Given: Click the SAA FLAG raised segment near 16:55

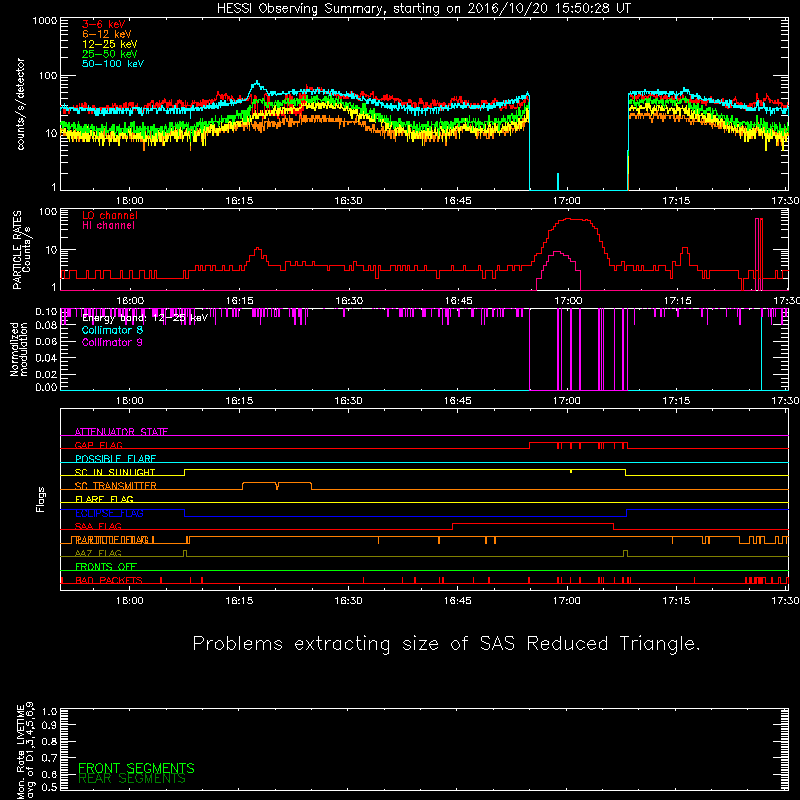Looking at the screenshot, I should (x=533, y=524).
